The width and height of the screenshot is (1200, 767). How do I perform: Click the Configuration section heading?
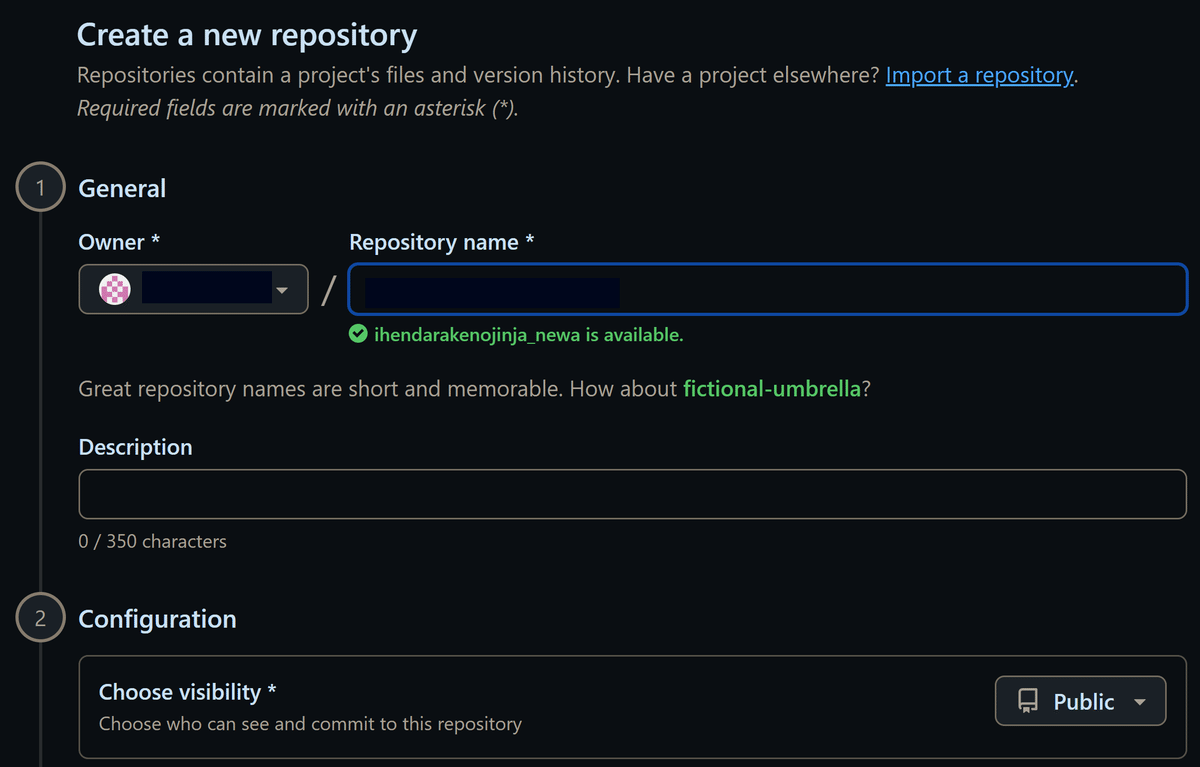[x=157, y=618]
